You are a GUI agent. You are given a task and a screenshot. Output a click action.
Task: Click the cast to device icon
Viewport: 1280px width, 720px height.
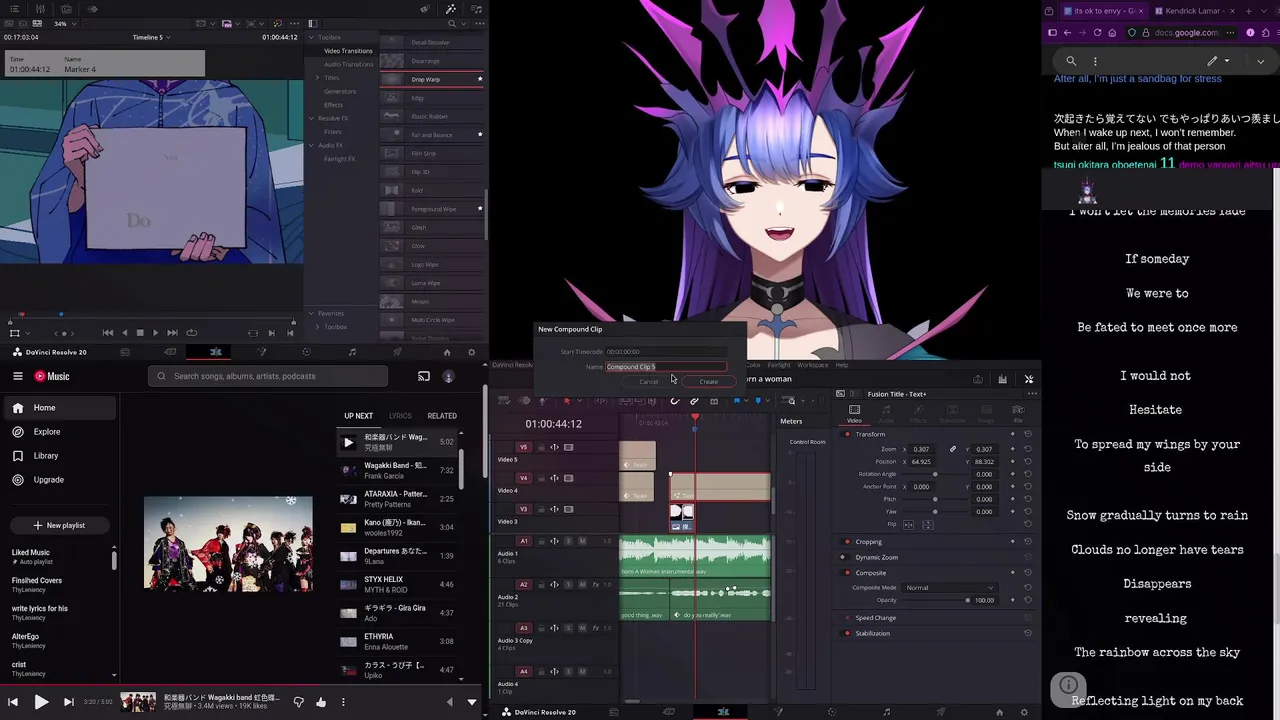(x=424, y=376)
